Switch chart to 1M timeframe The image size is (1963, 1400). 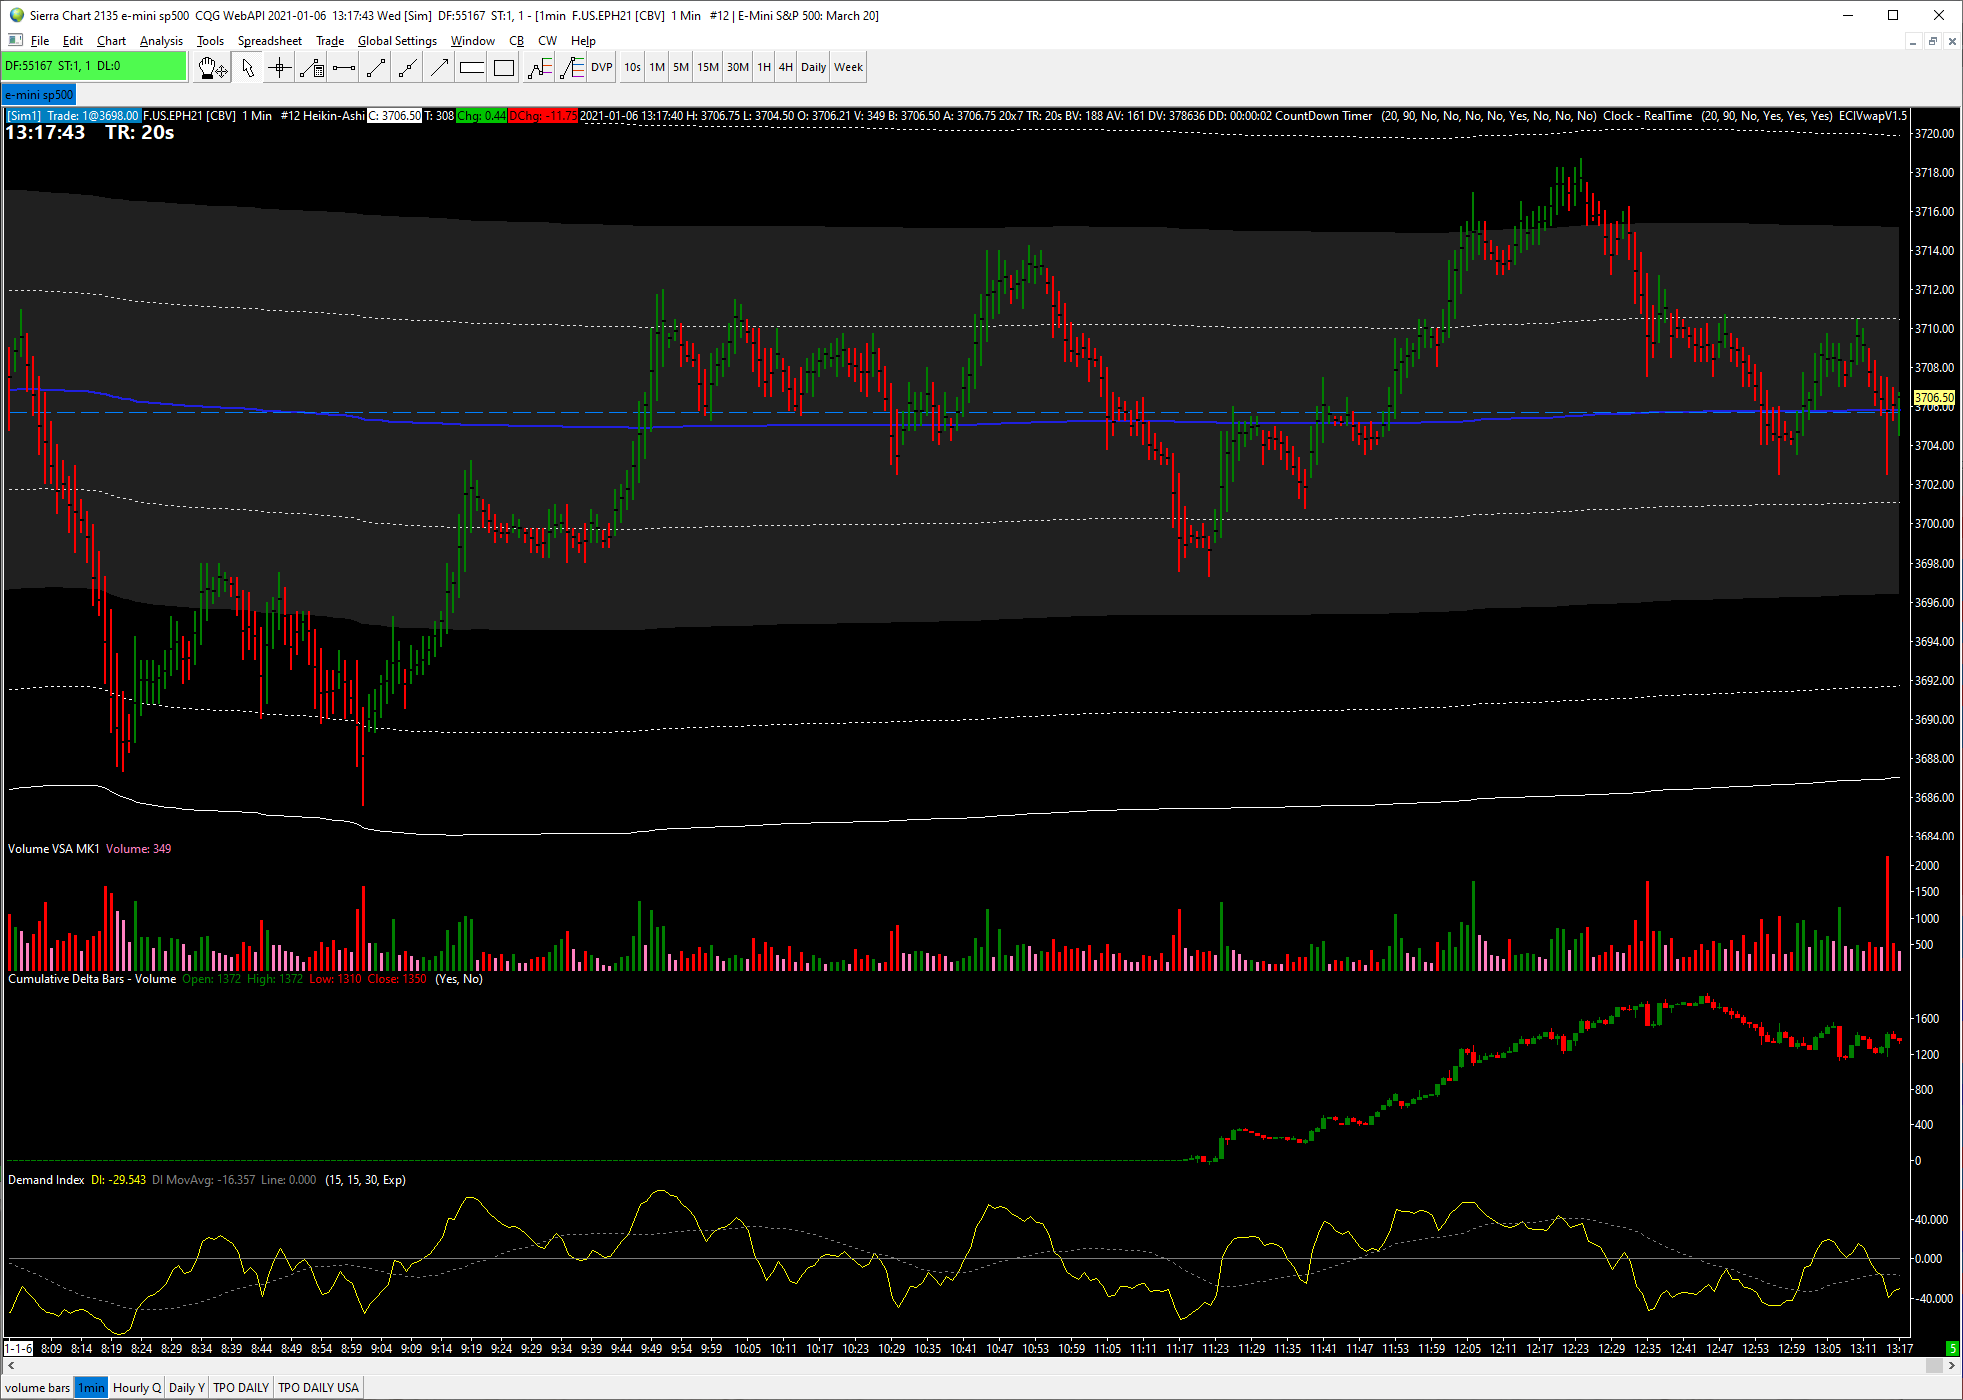657,68
